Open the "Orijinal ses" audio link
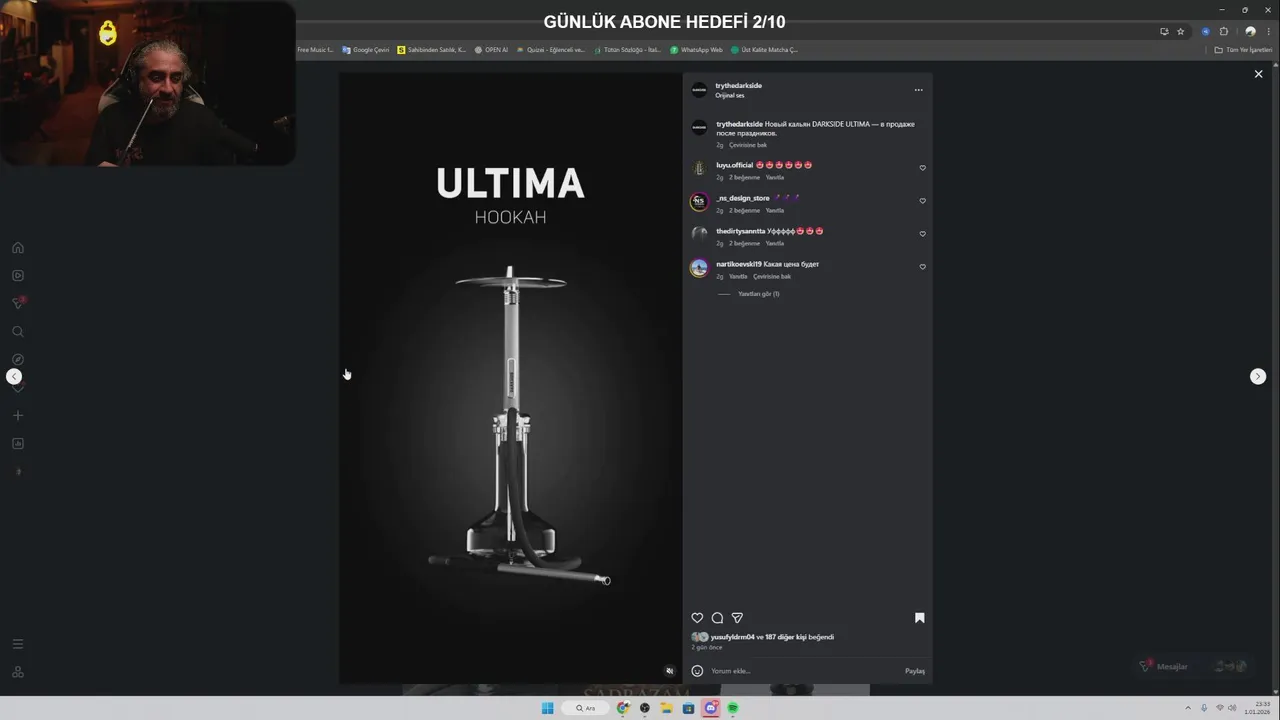 [730, 96]
